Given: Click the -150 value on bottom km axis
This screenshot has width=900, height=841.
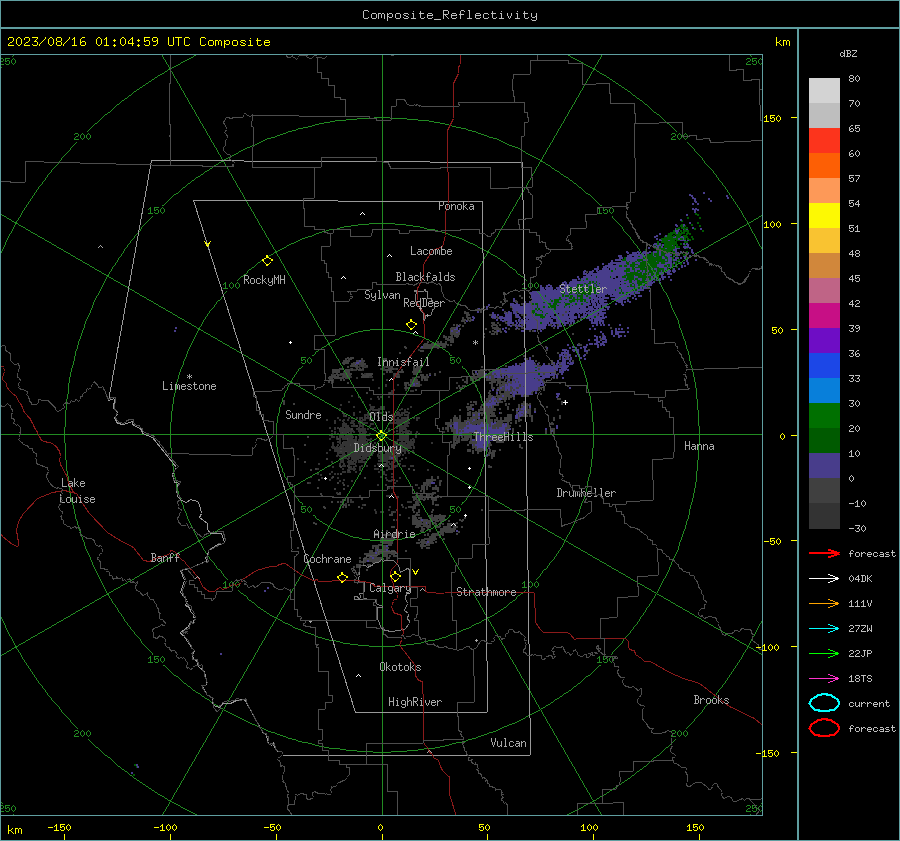Looking at the screenshot, I should 59,827.
